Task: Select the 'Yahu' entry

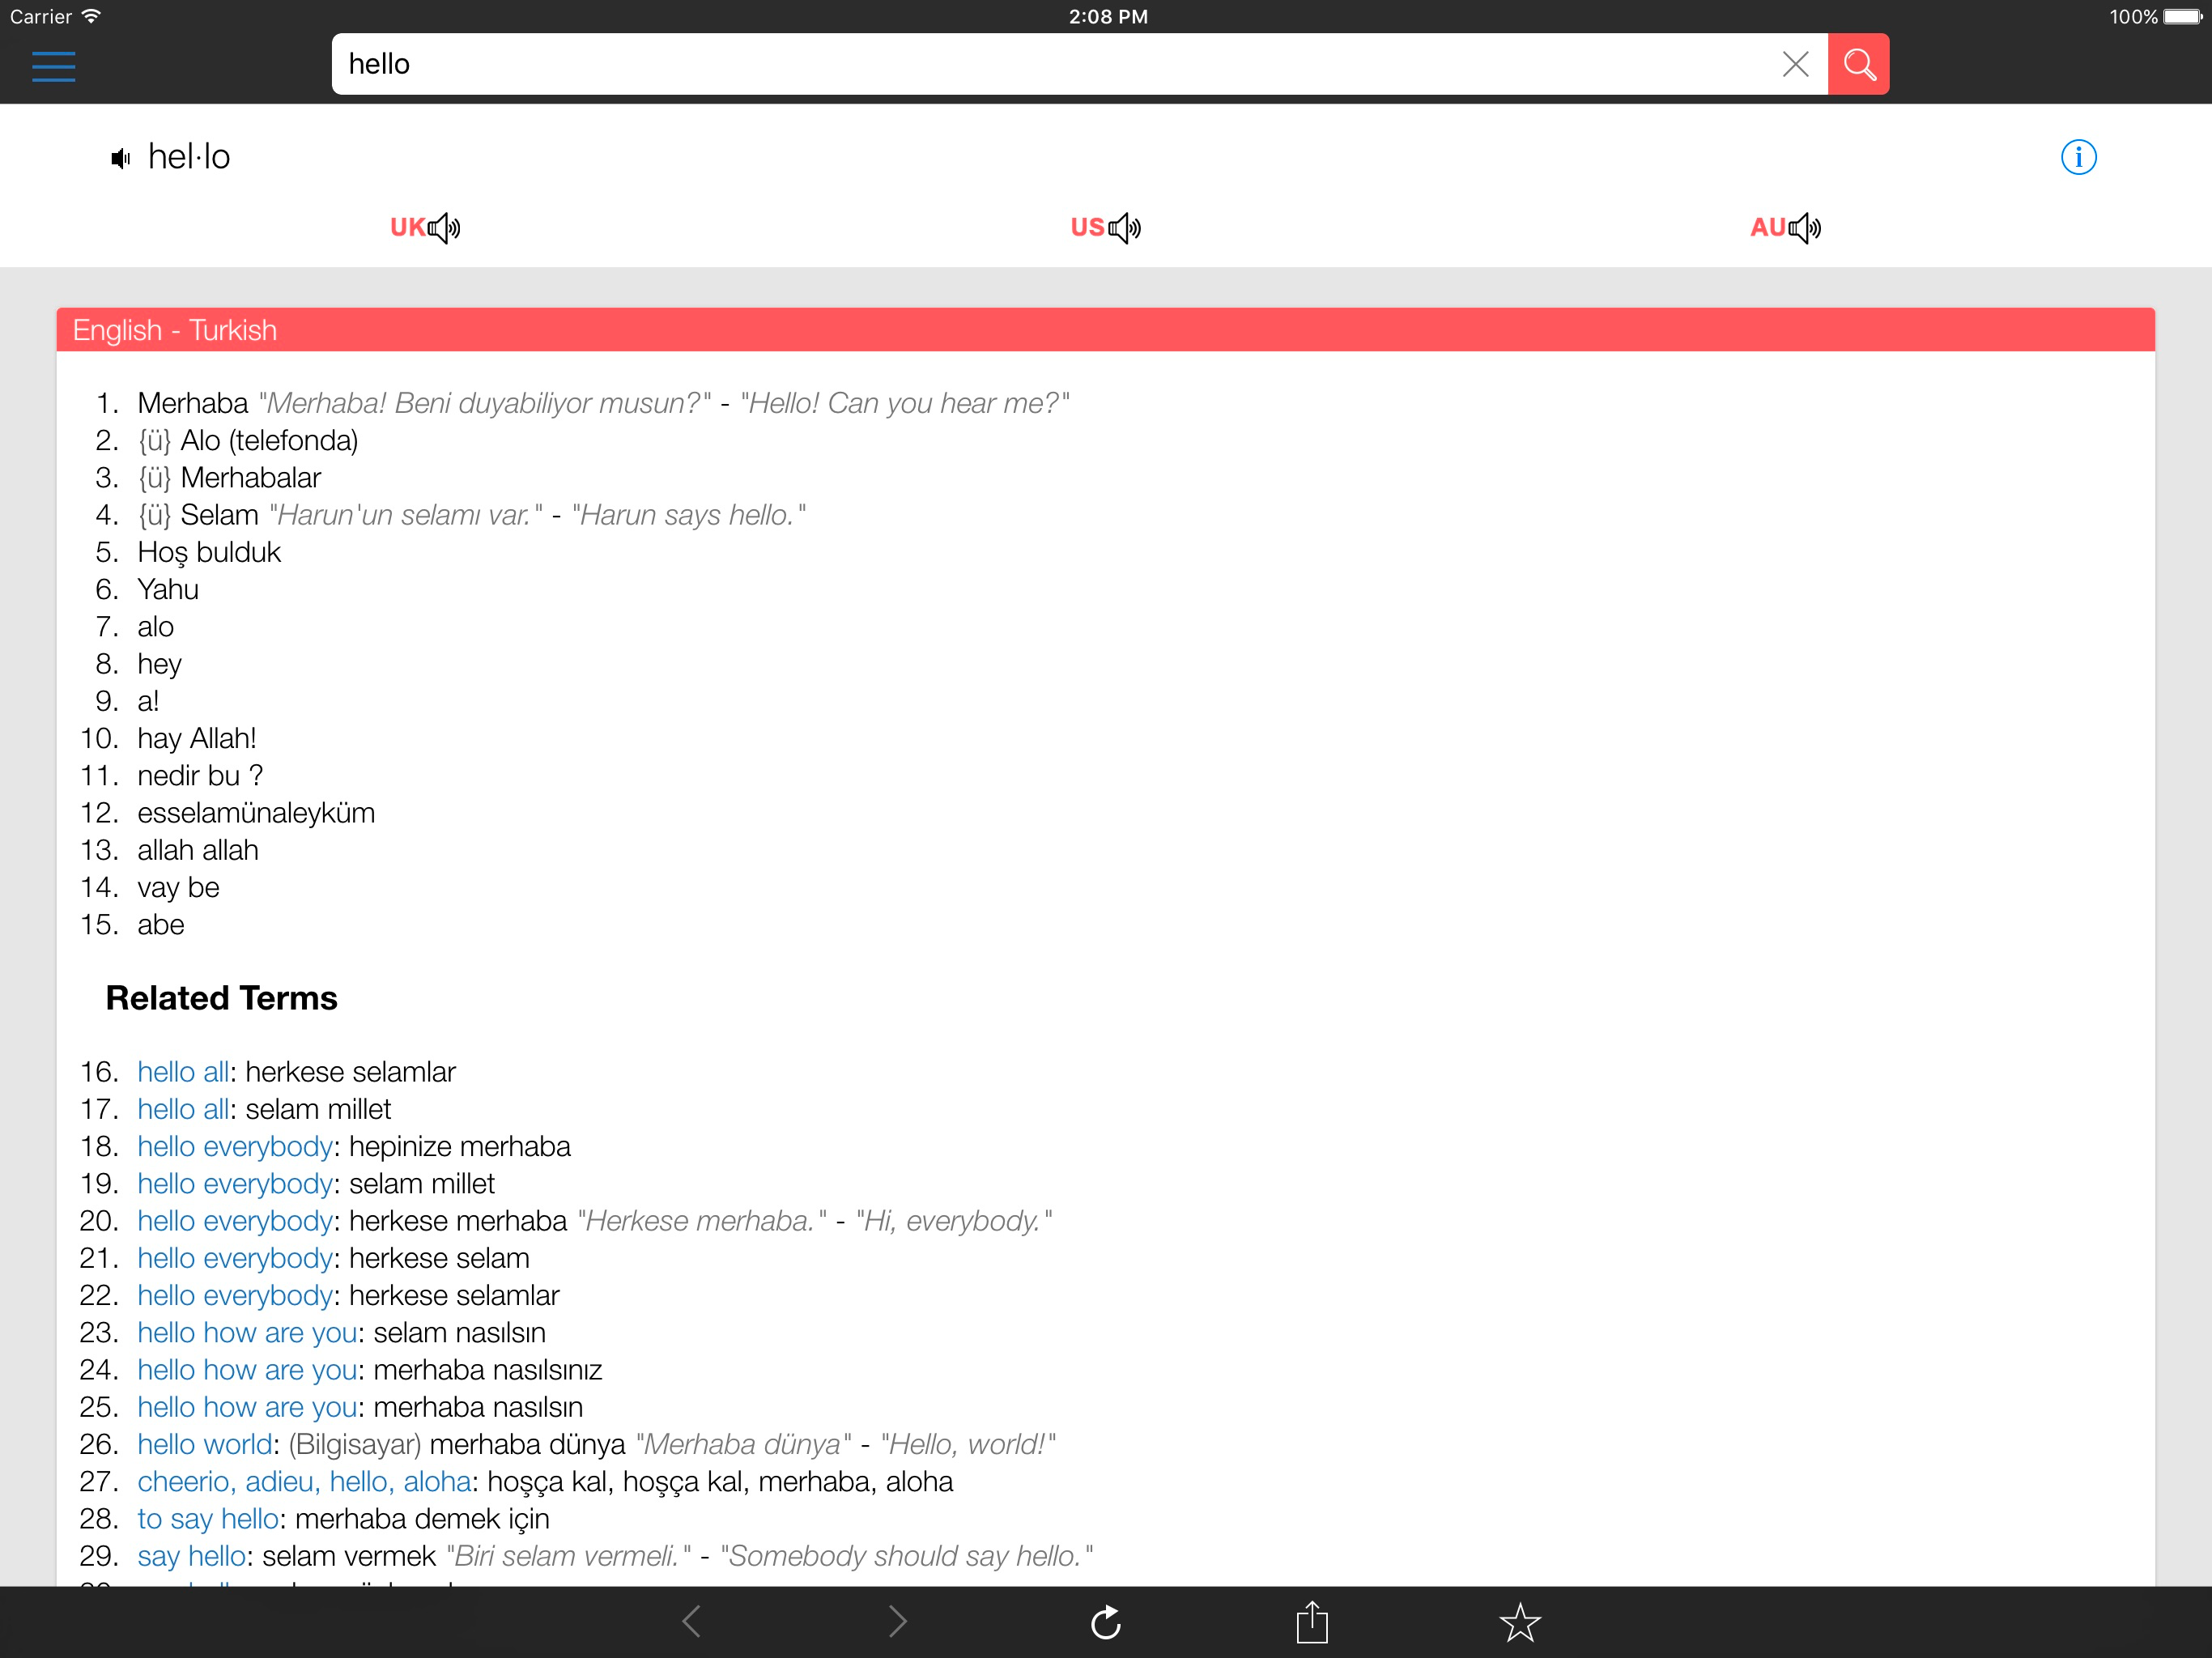Action: [168, 590]
